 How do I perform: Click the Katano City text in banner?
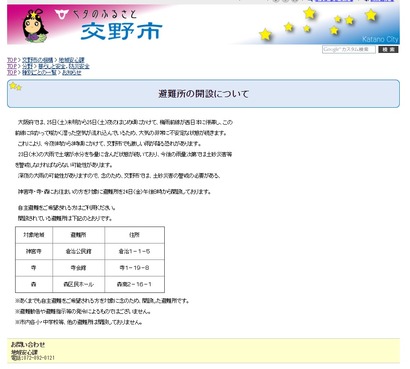coord(380,39)
